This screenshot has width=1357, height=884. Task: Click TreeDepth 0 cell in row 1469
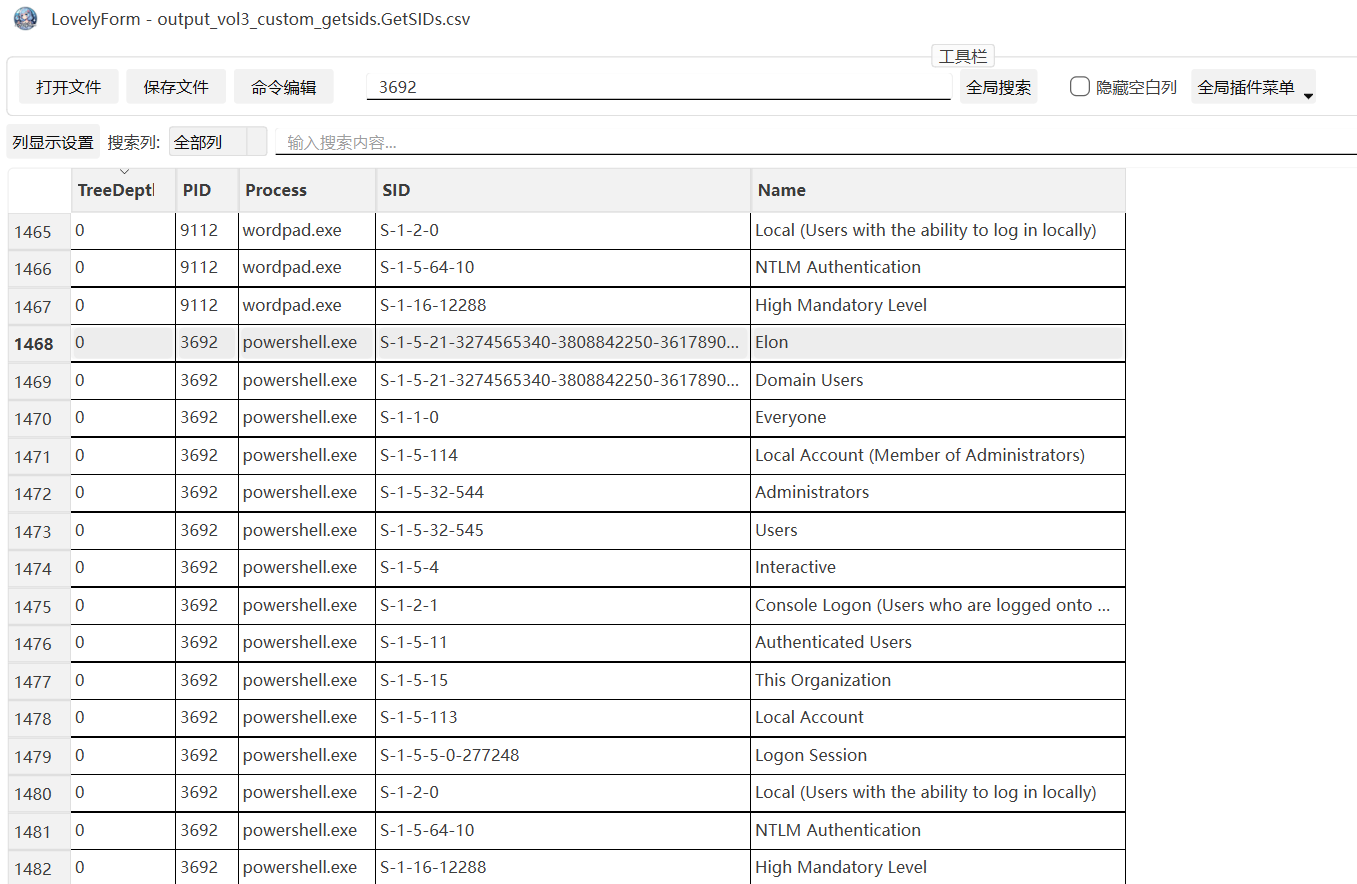pos(123,380)
